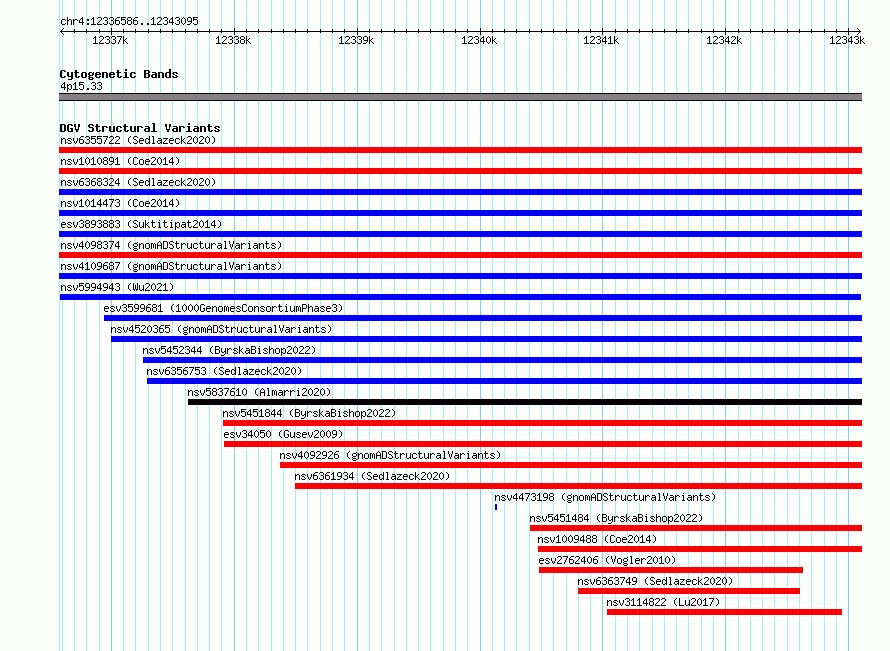Click the blue bar for nsv4109687

click(x=460, y=276)
